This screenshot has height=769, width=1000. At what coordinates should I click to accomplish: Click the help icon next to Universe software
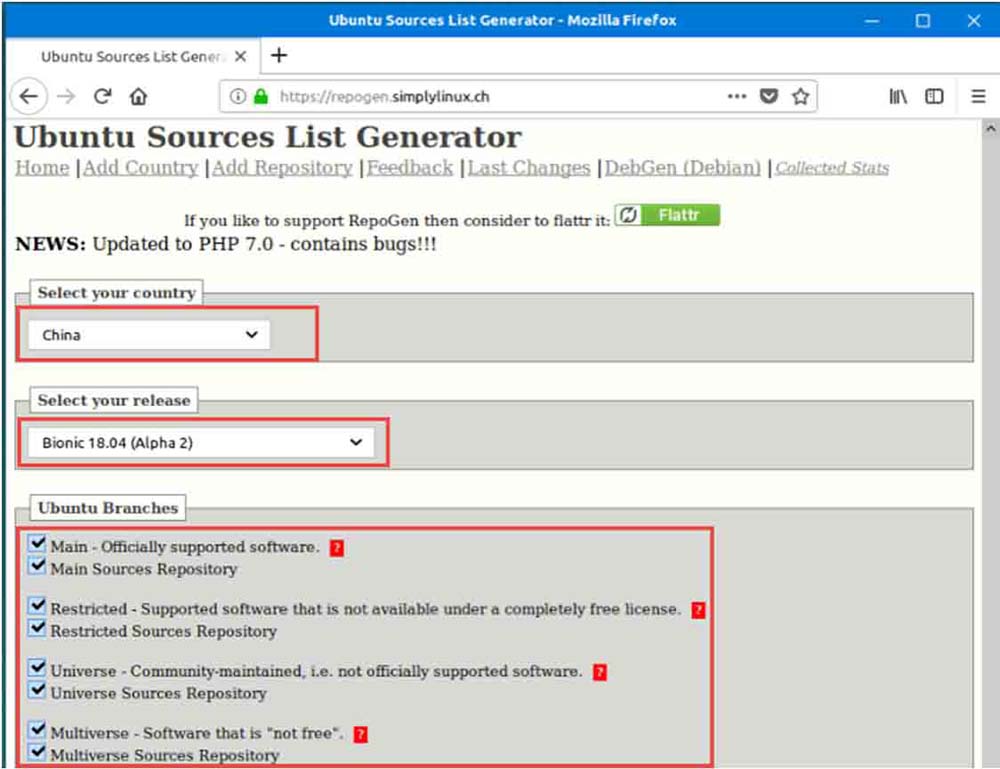tap(599, 672)
